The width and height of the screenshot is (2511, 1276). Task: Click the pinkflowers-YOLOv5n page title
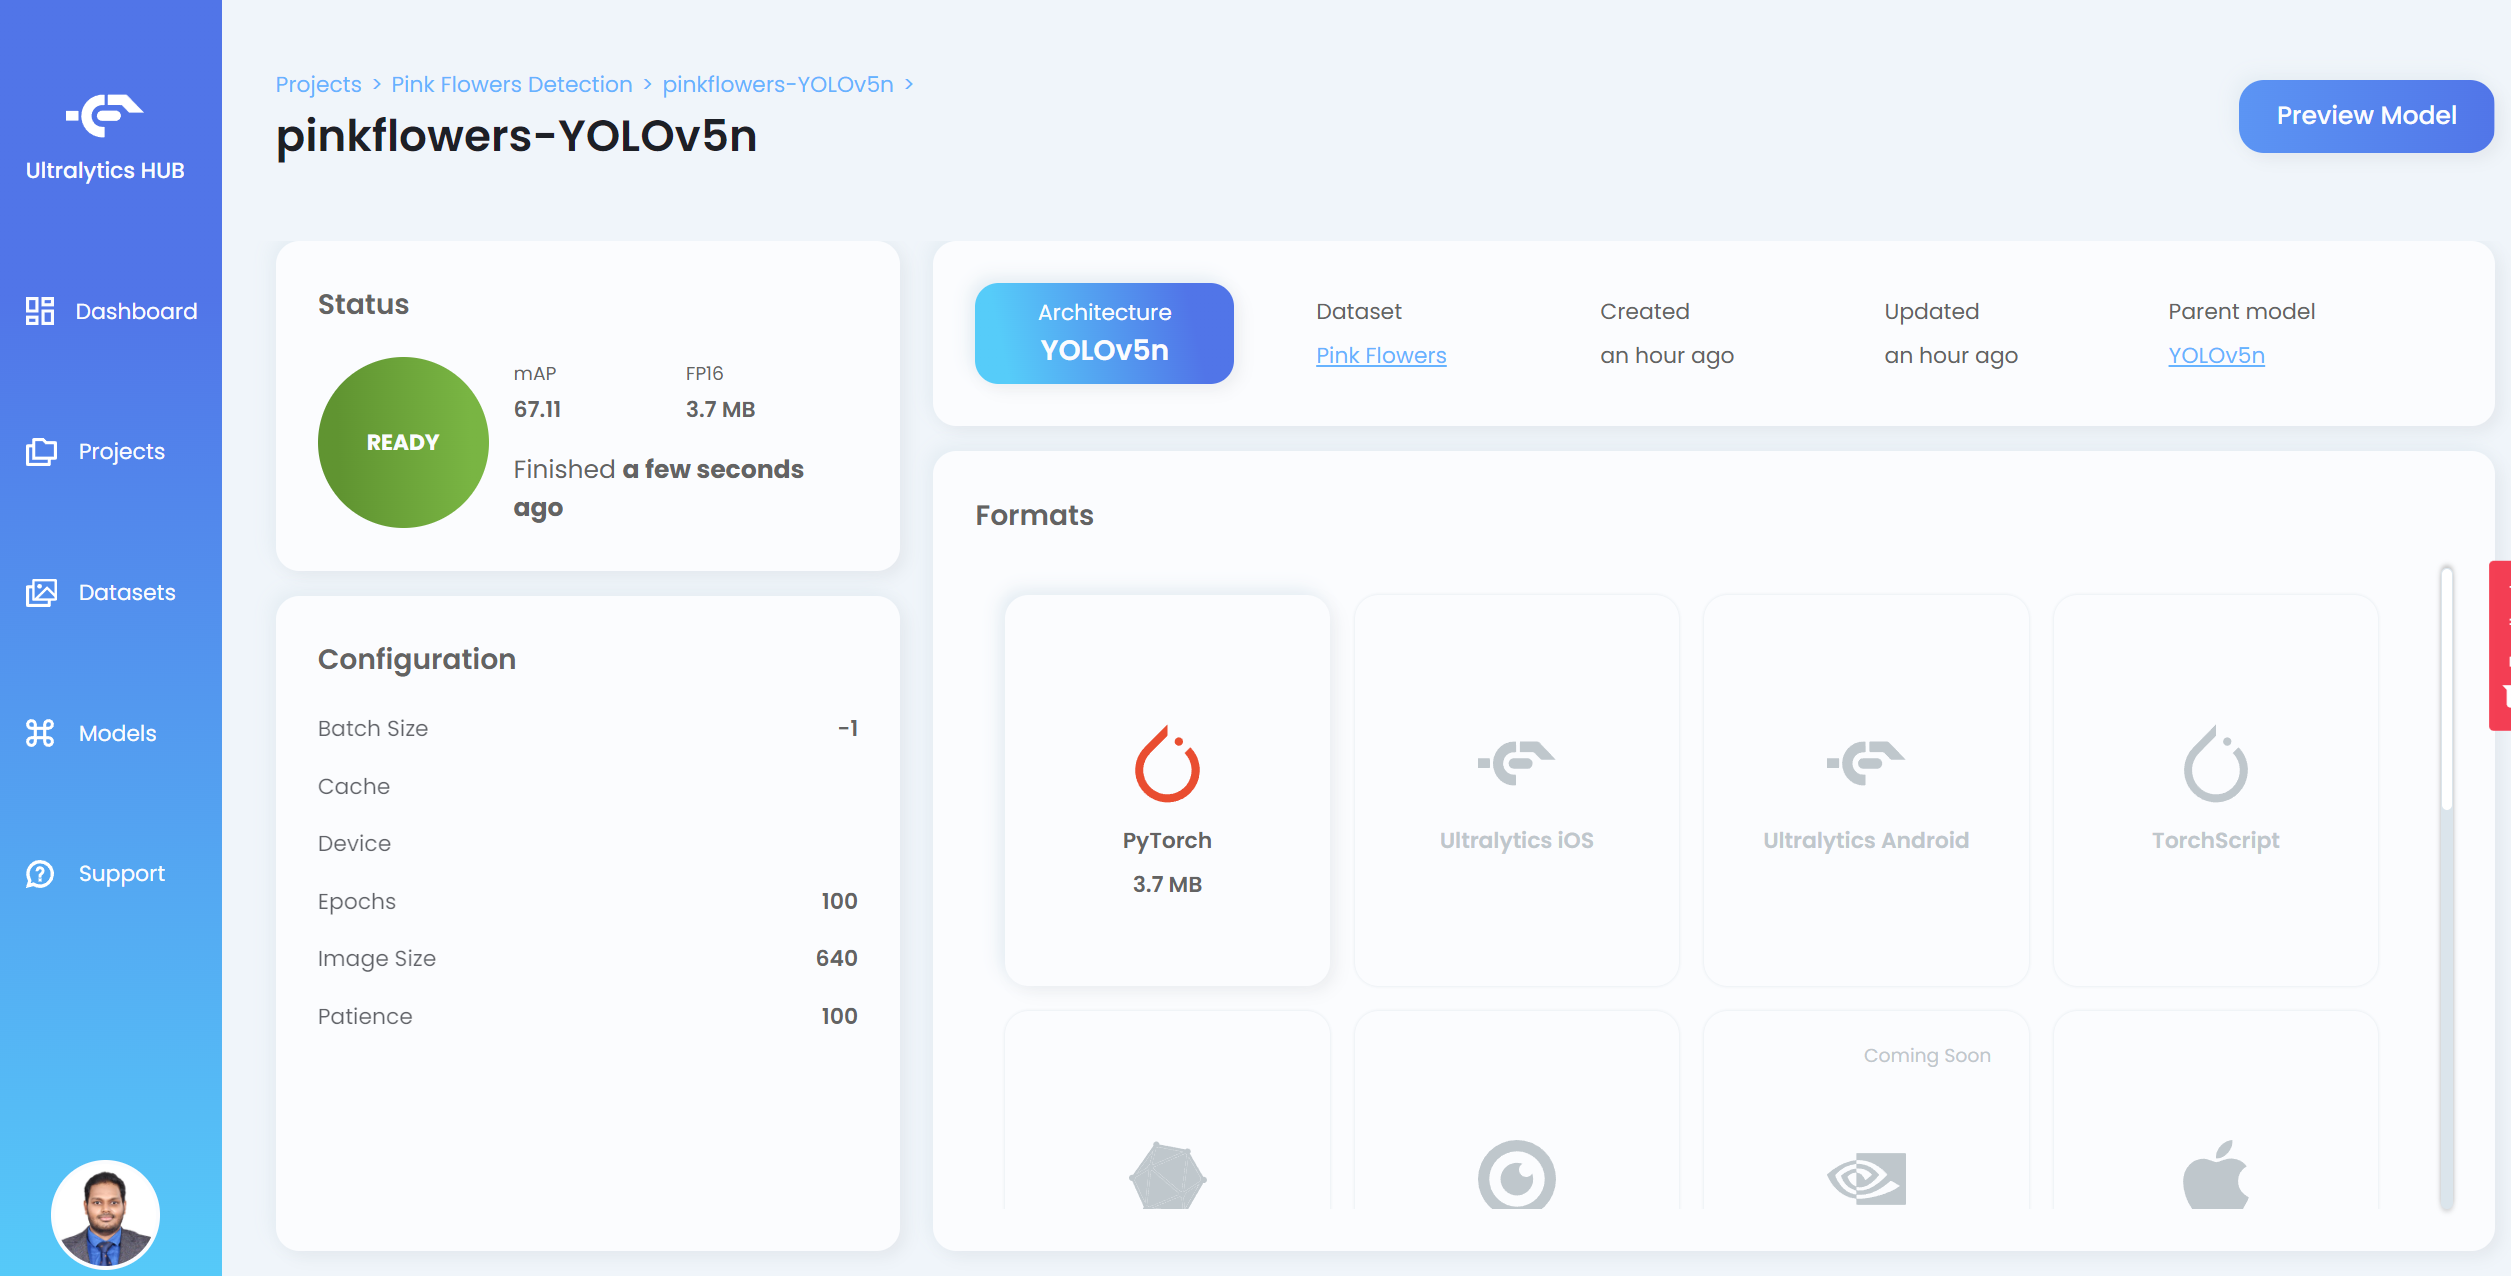coord(517,136)
